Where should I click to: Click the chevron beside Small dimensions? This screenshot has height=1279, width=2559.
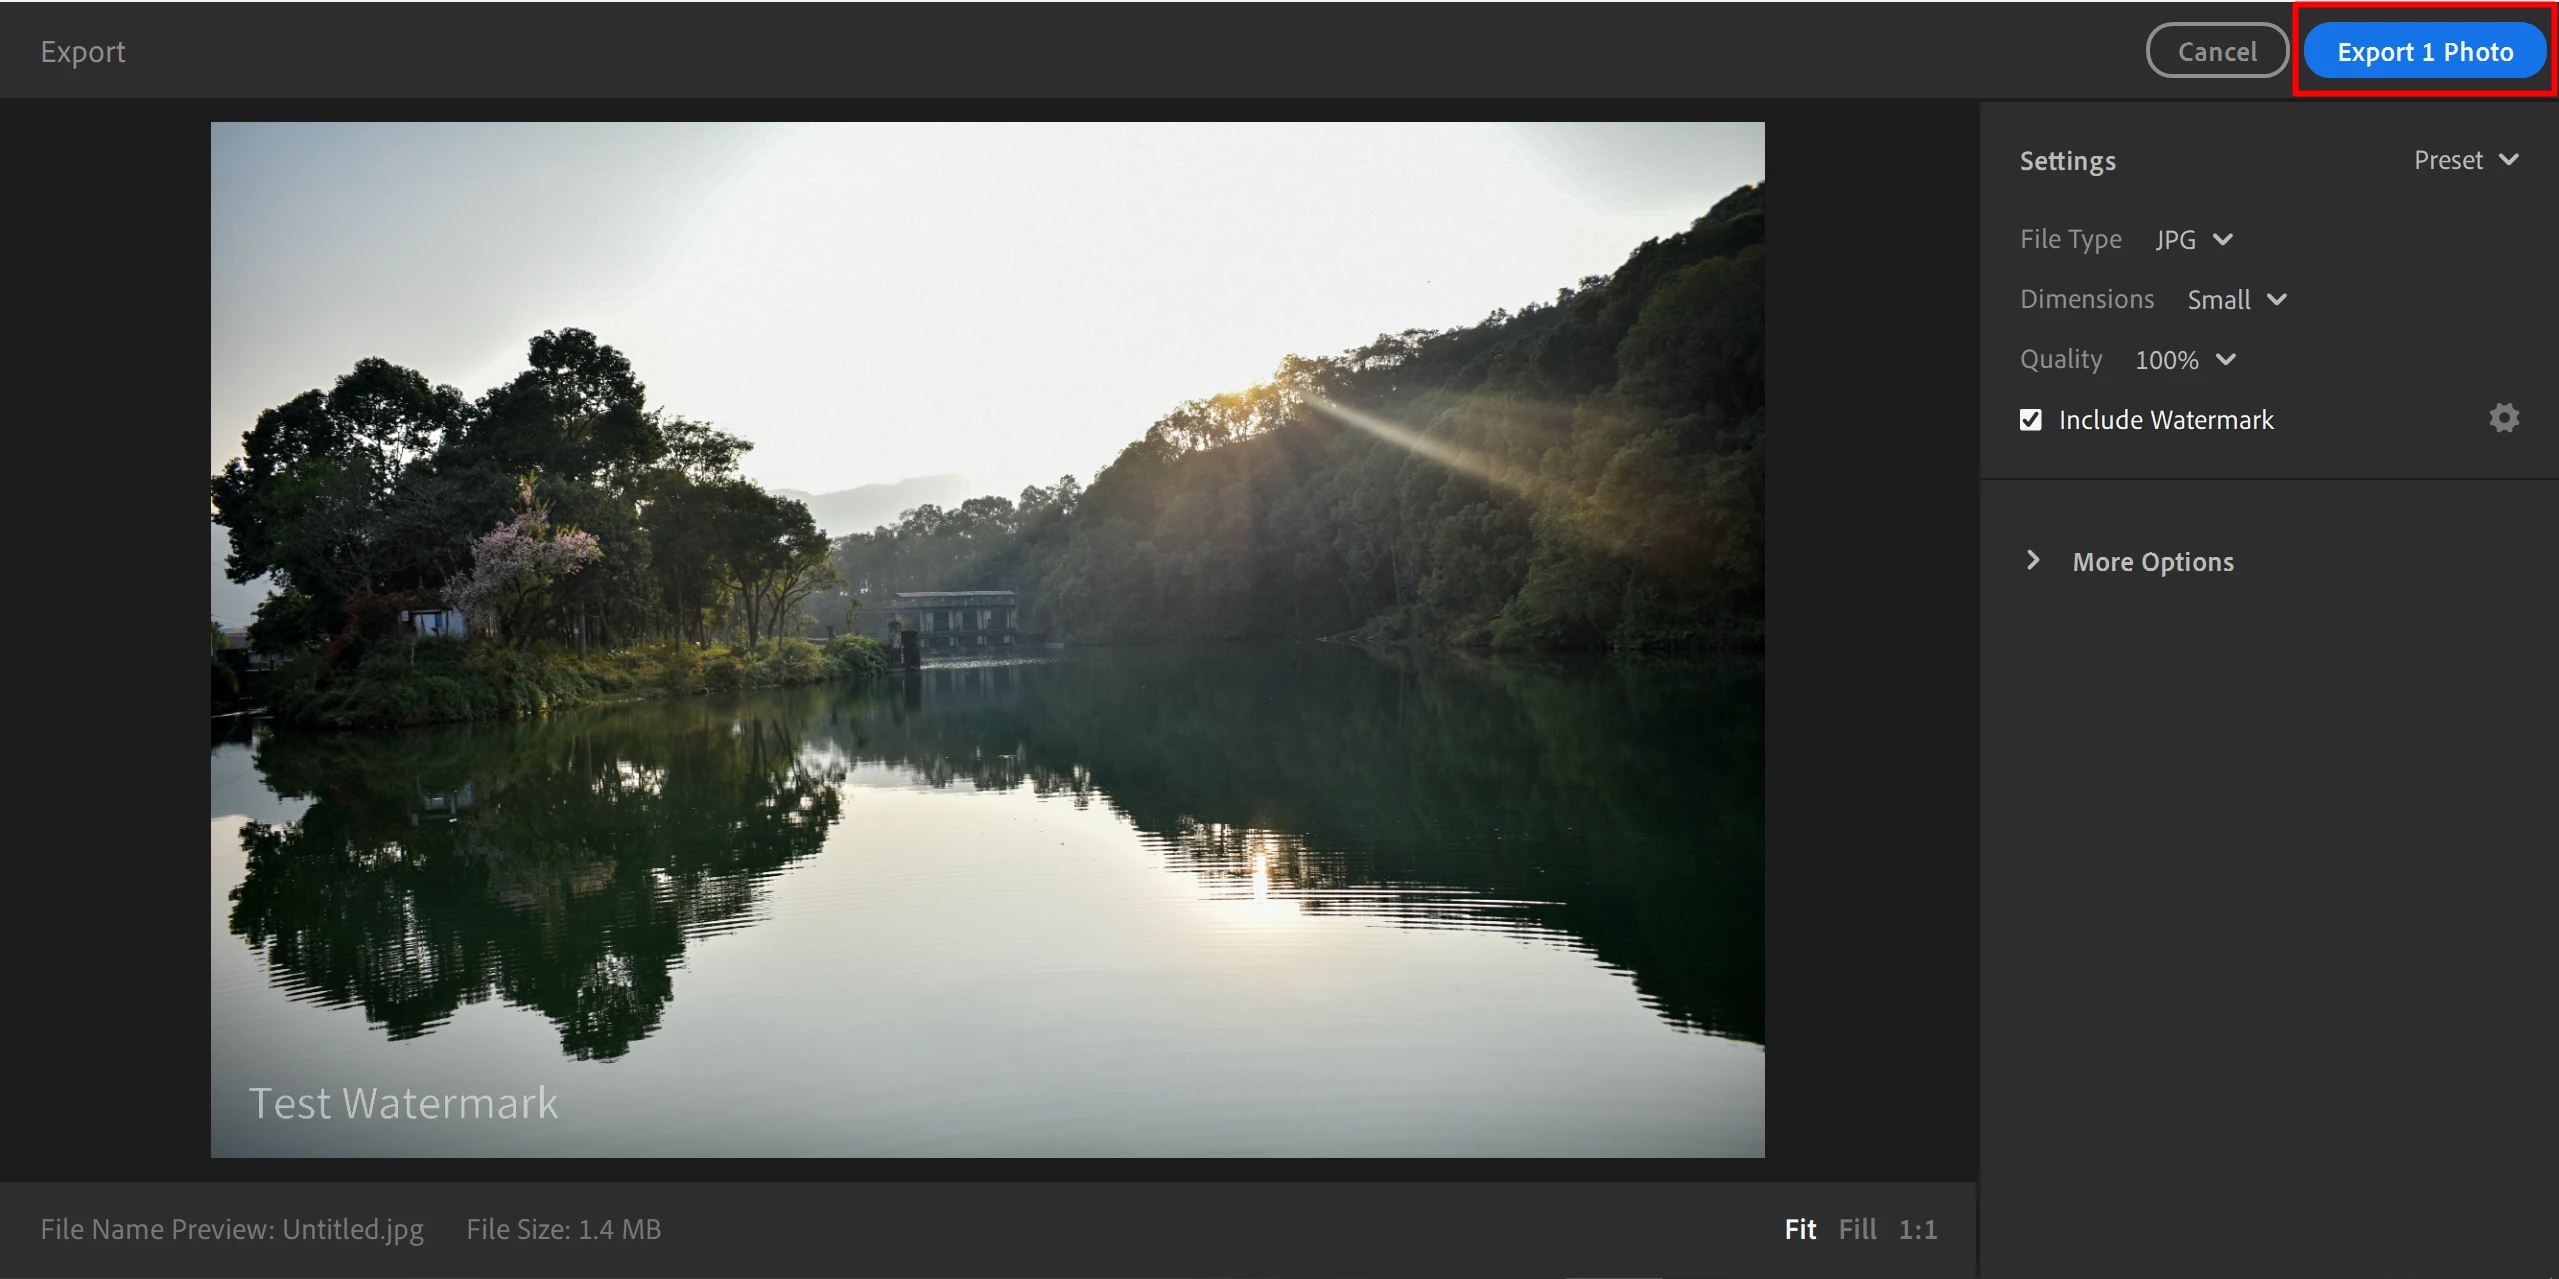(2277, 299)
